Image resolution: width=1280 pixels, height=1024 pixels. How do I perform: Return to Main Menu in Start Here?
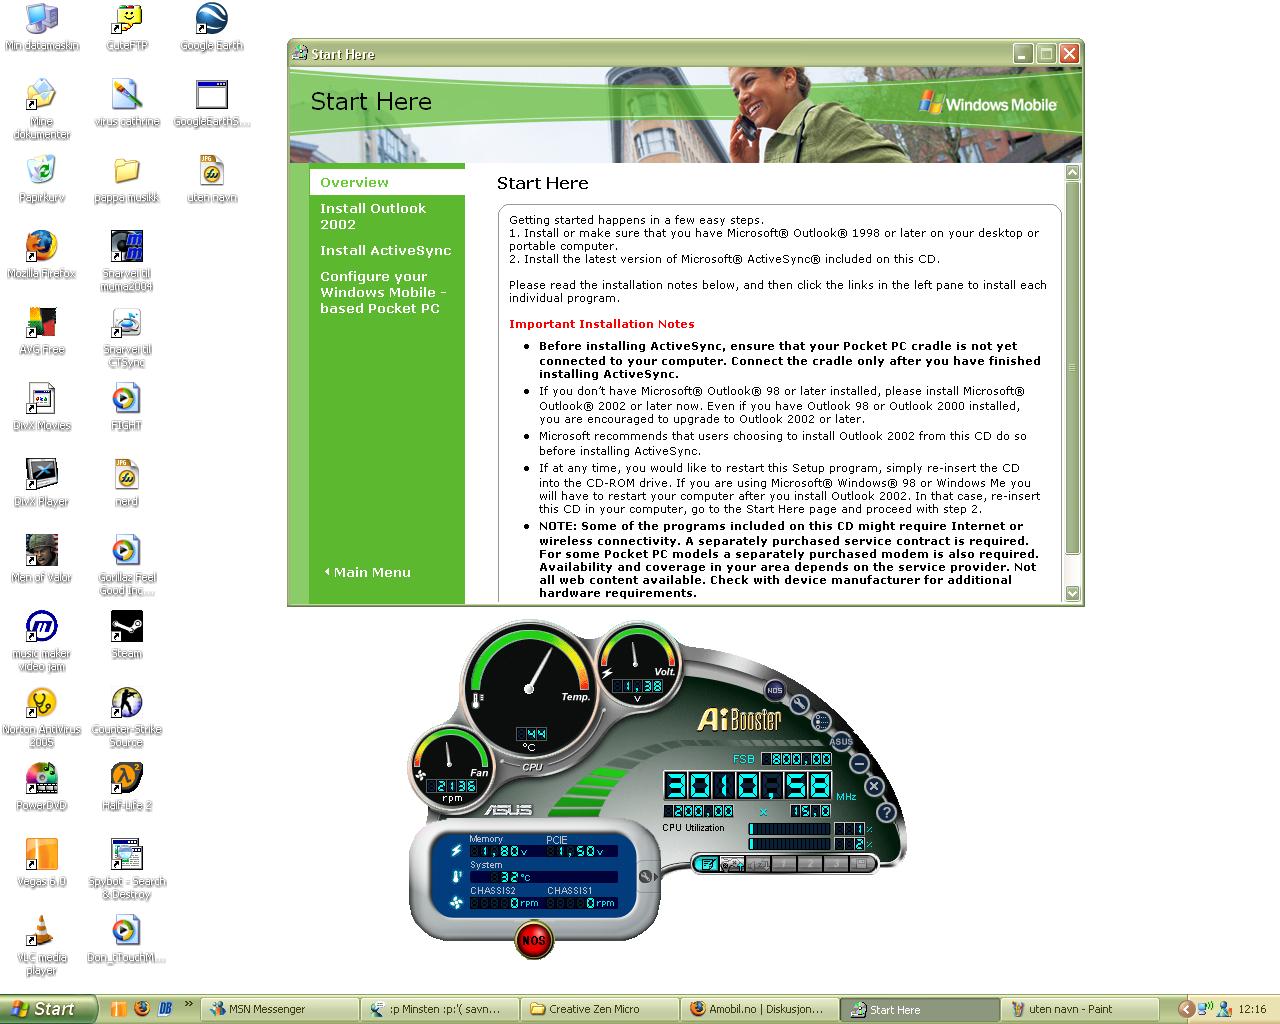(367, 572)
